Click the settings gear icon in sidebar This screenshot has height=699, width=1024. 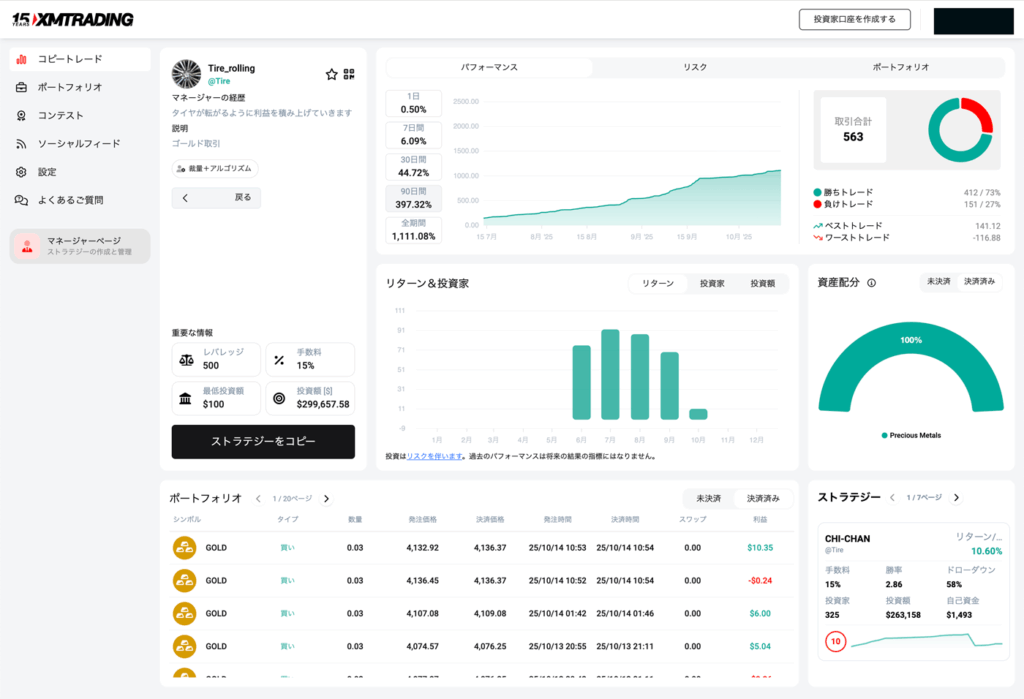tap(21, 172)
